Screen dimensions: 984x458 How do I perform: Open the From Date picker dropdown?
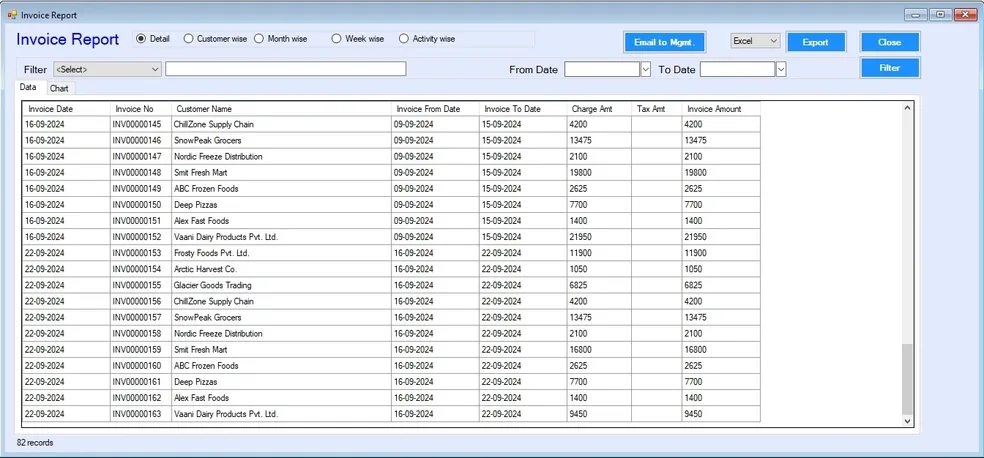(x=645, y=69)
